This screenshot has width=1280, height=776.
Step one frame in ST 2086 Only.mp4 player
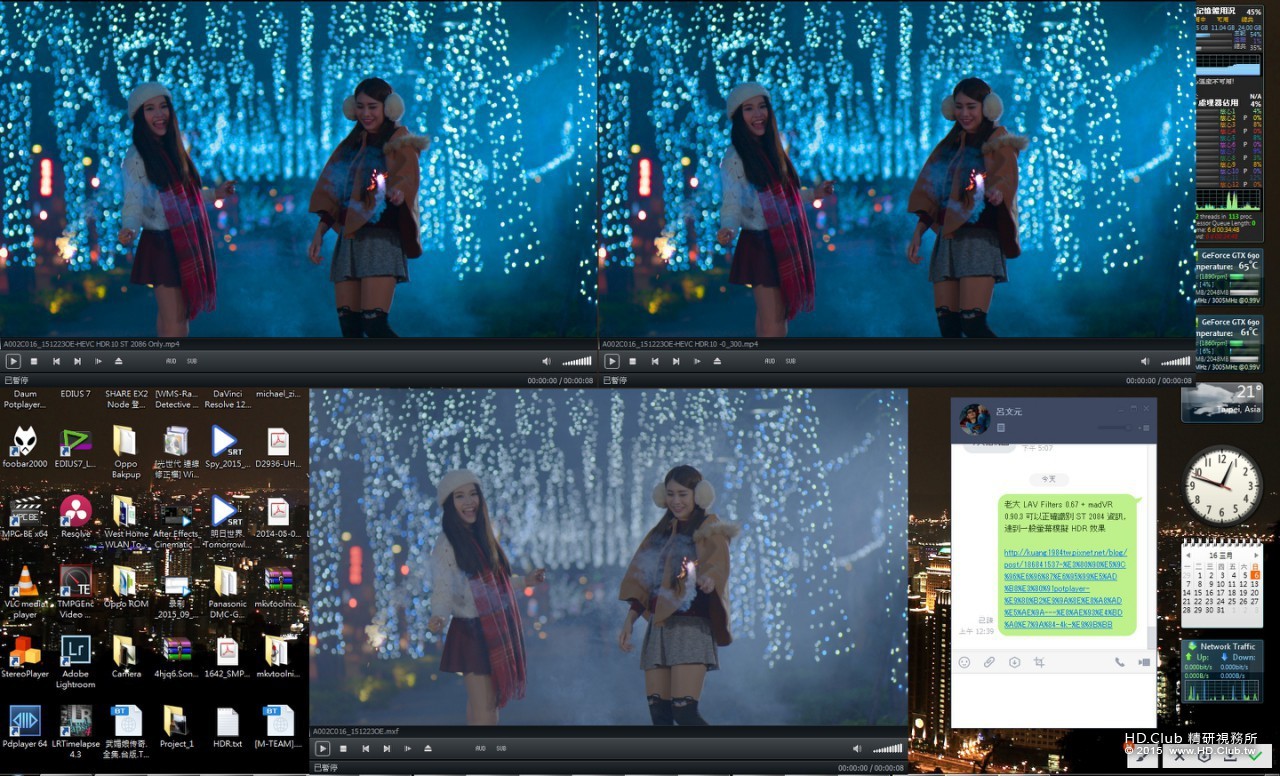tap(98, 361)
